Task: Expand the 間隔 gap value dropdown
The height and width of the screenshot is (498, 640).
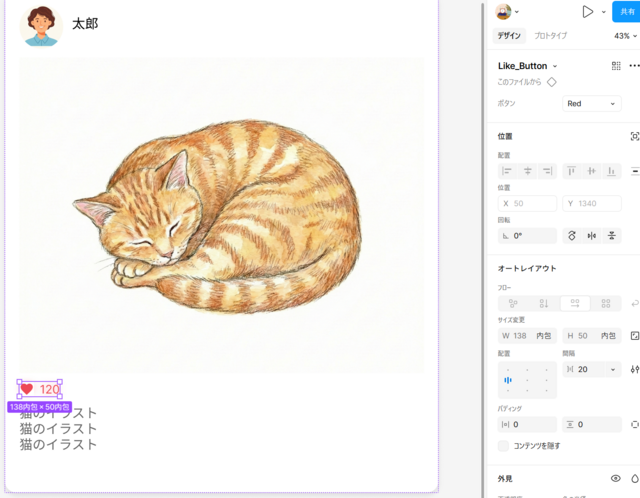Action: point(613,369)
